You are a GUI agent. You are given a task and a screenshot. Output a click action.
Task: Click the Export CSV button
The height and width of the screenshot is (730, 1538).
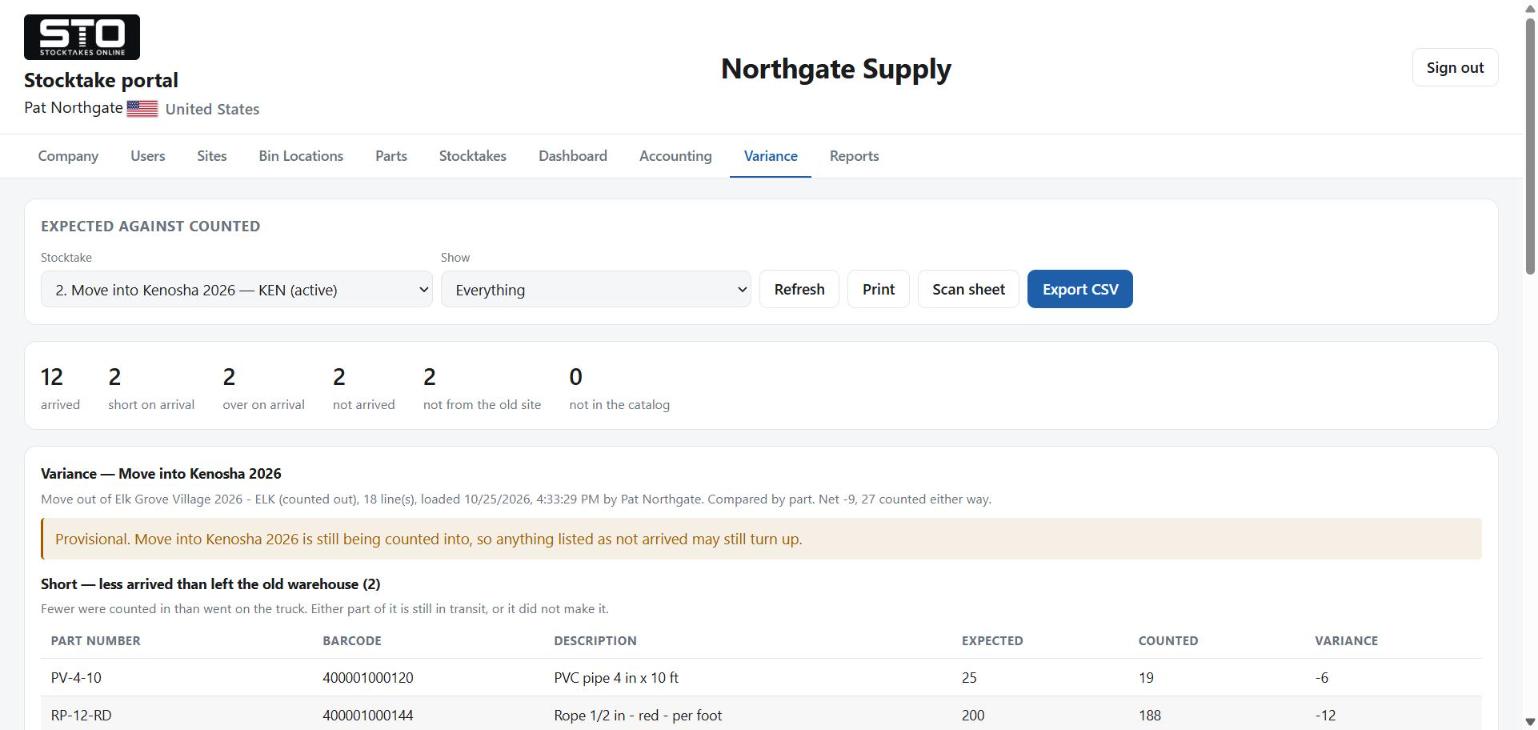[x=1080, y=289]
